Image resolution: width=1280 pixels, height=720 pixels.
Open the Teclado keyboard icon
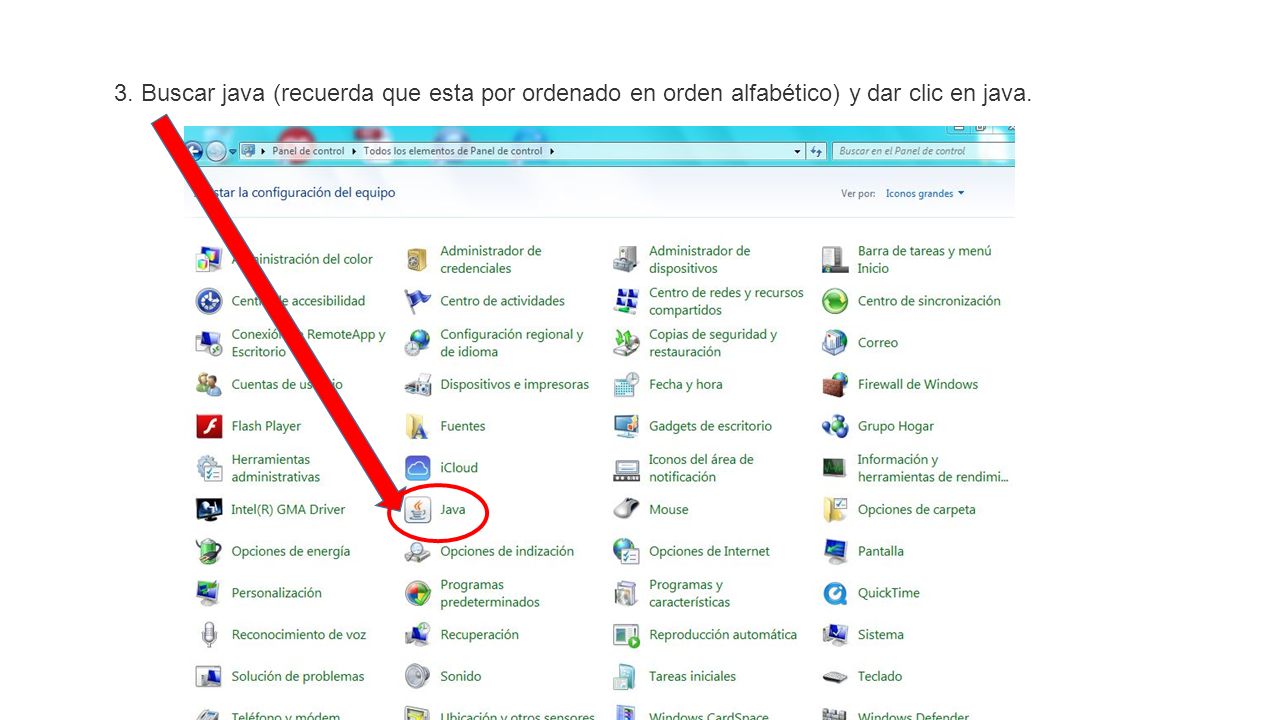click(x=835, y=677)
